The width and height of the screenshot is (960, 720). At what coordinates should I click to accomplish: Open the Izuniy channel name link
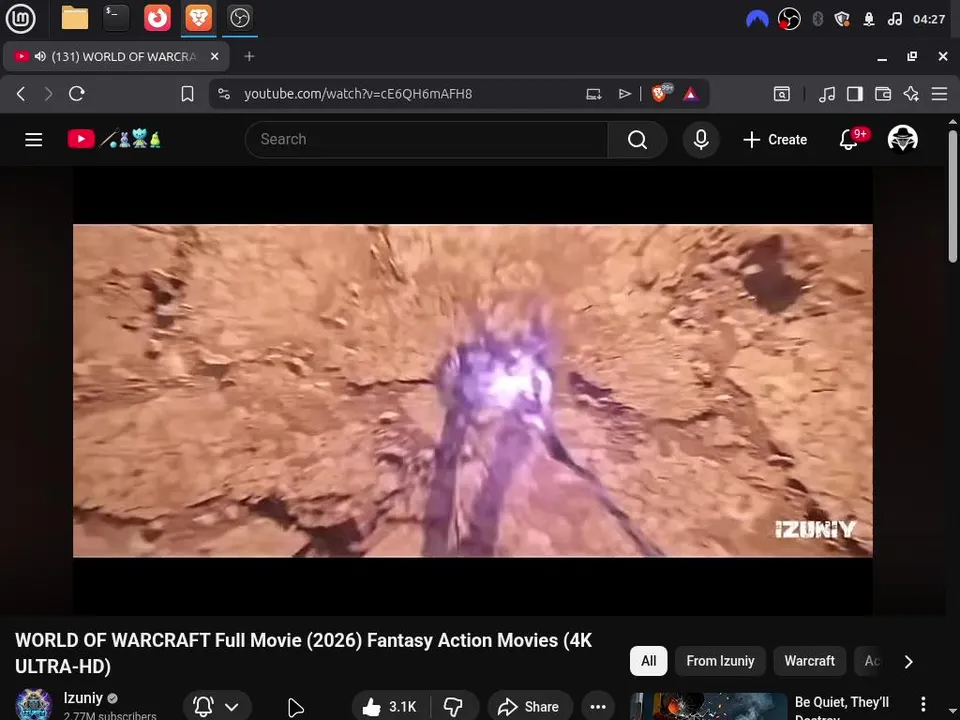[x=83, y=698]
